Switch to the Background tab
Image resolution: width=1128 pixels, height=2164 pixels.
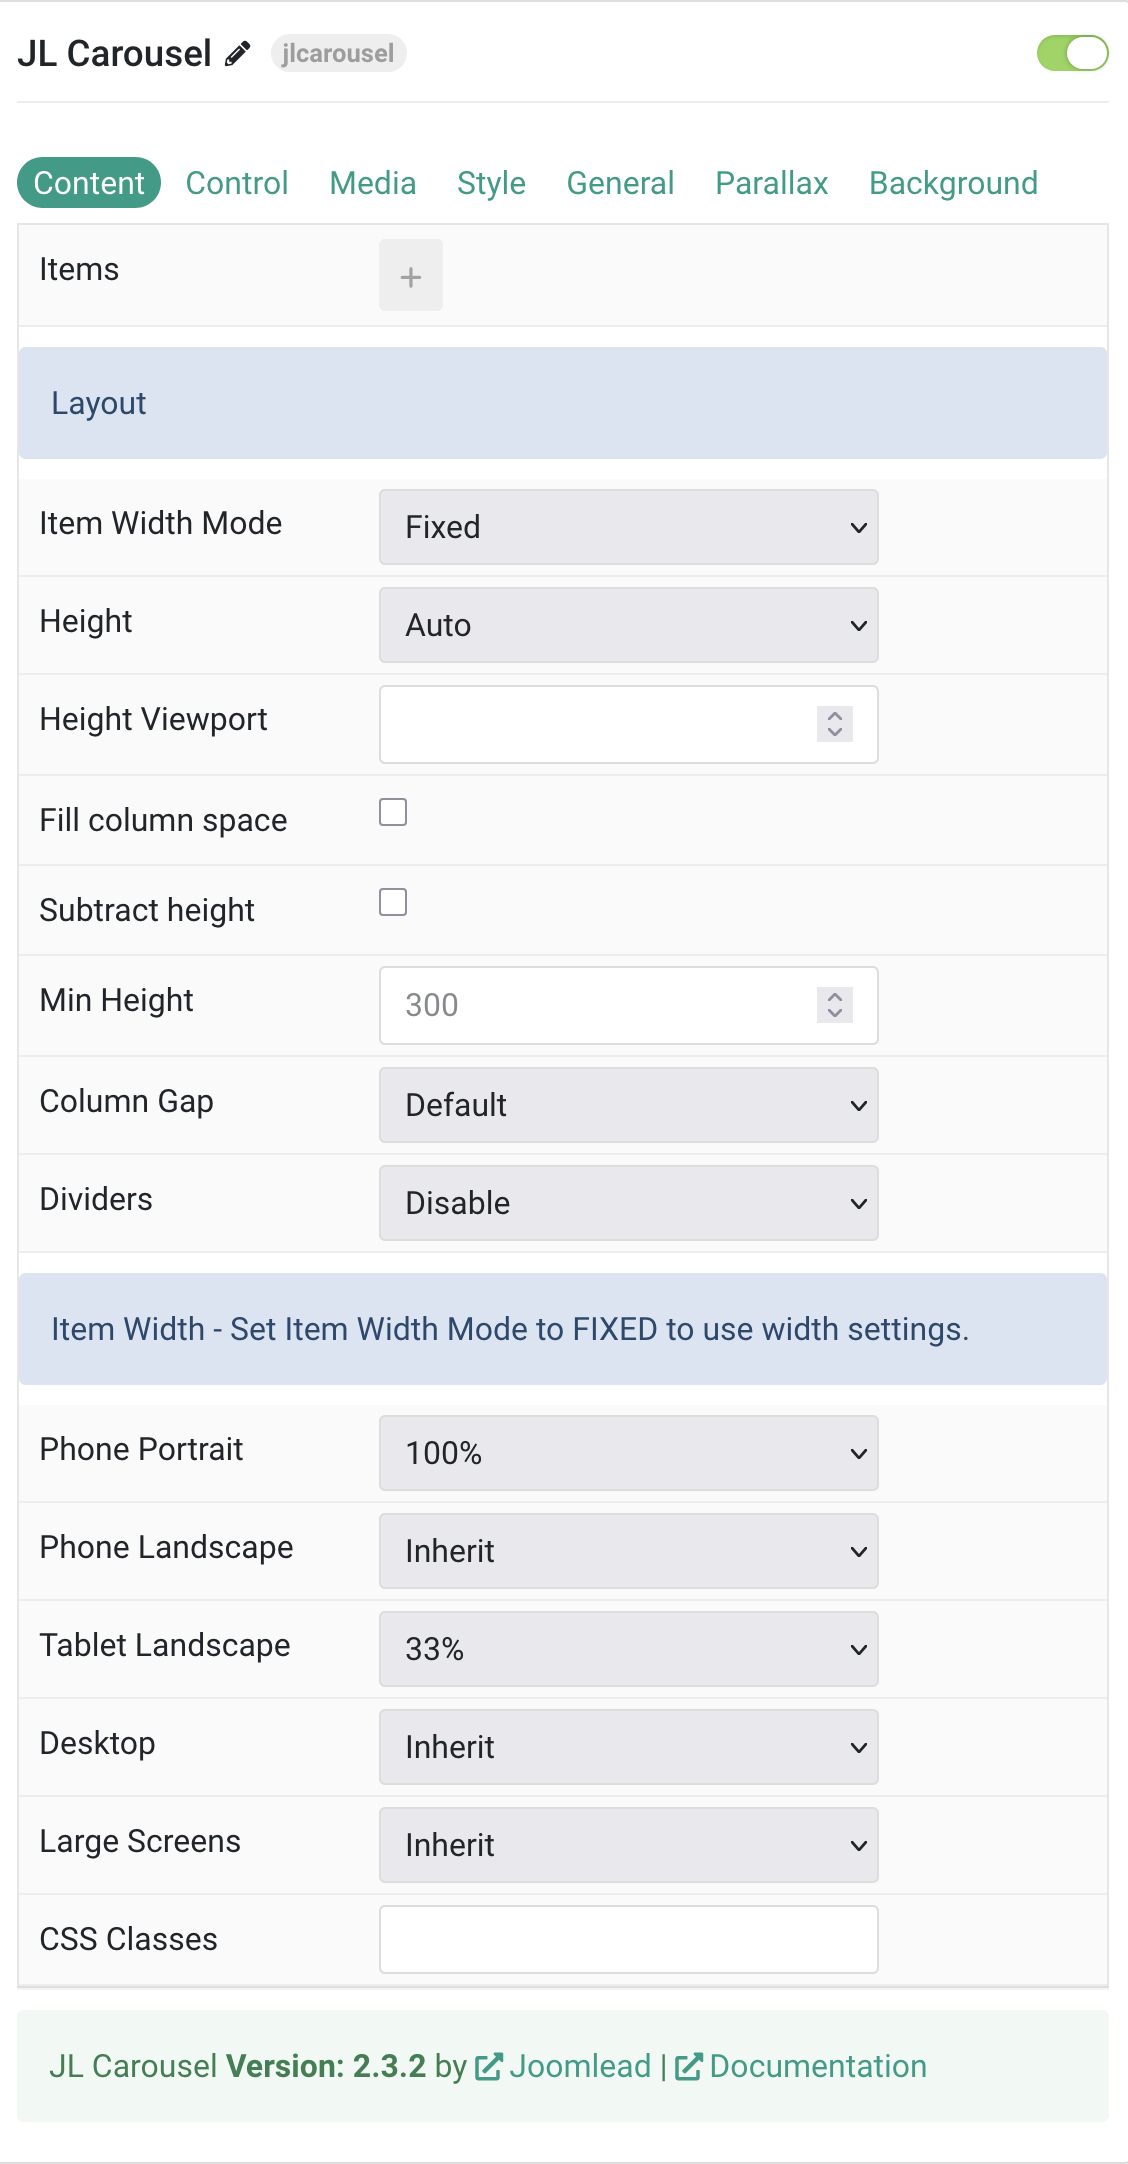coord(954,183)
